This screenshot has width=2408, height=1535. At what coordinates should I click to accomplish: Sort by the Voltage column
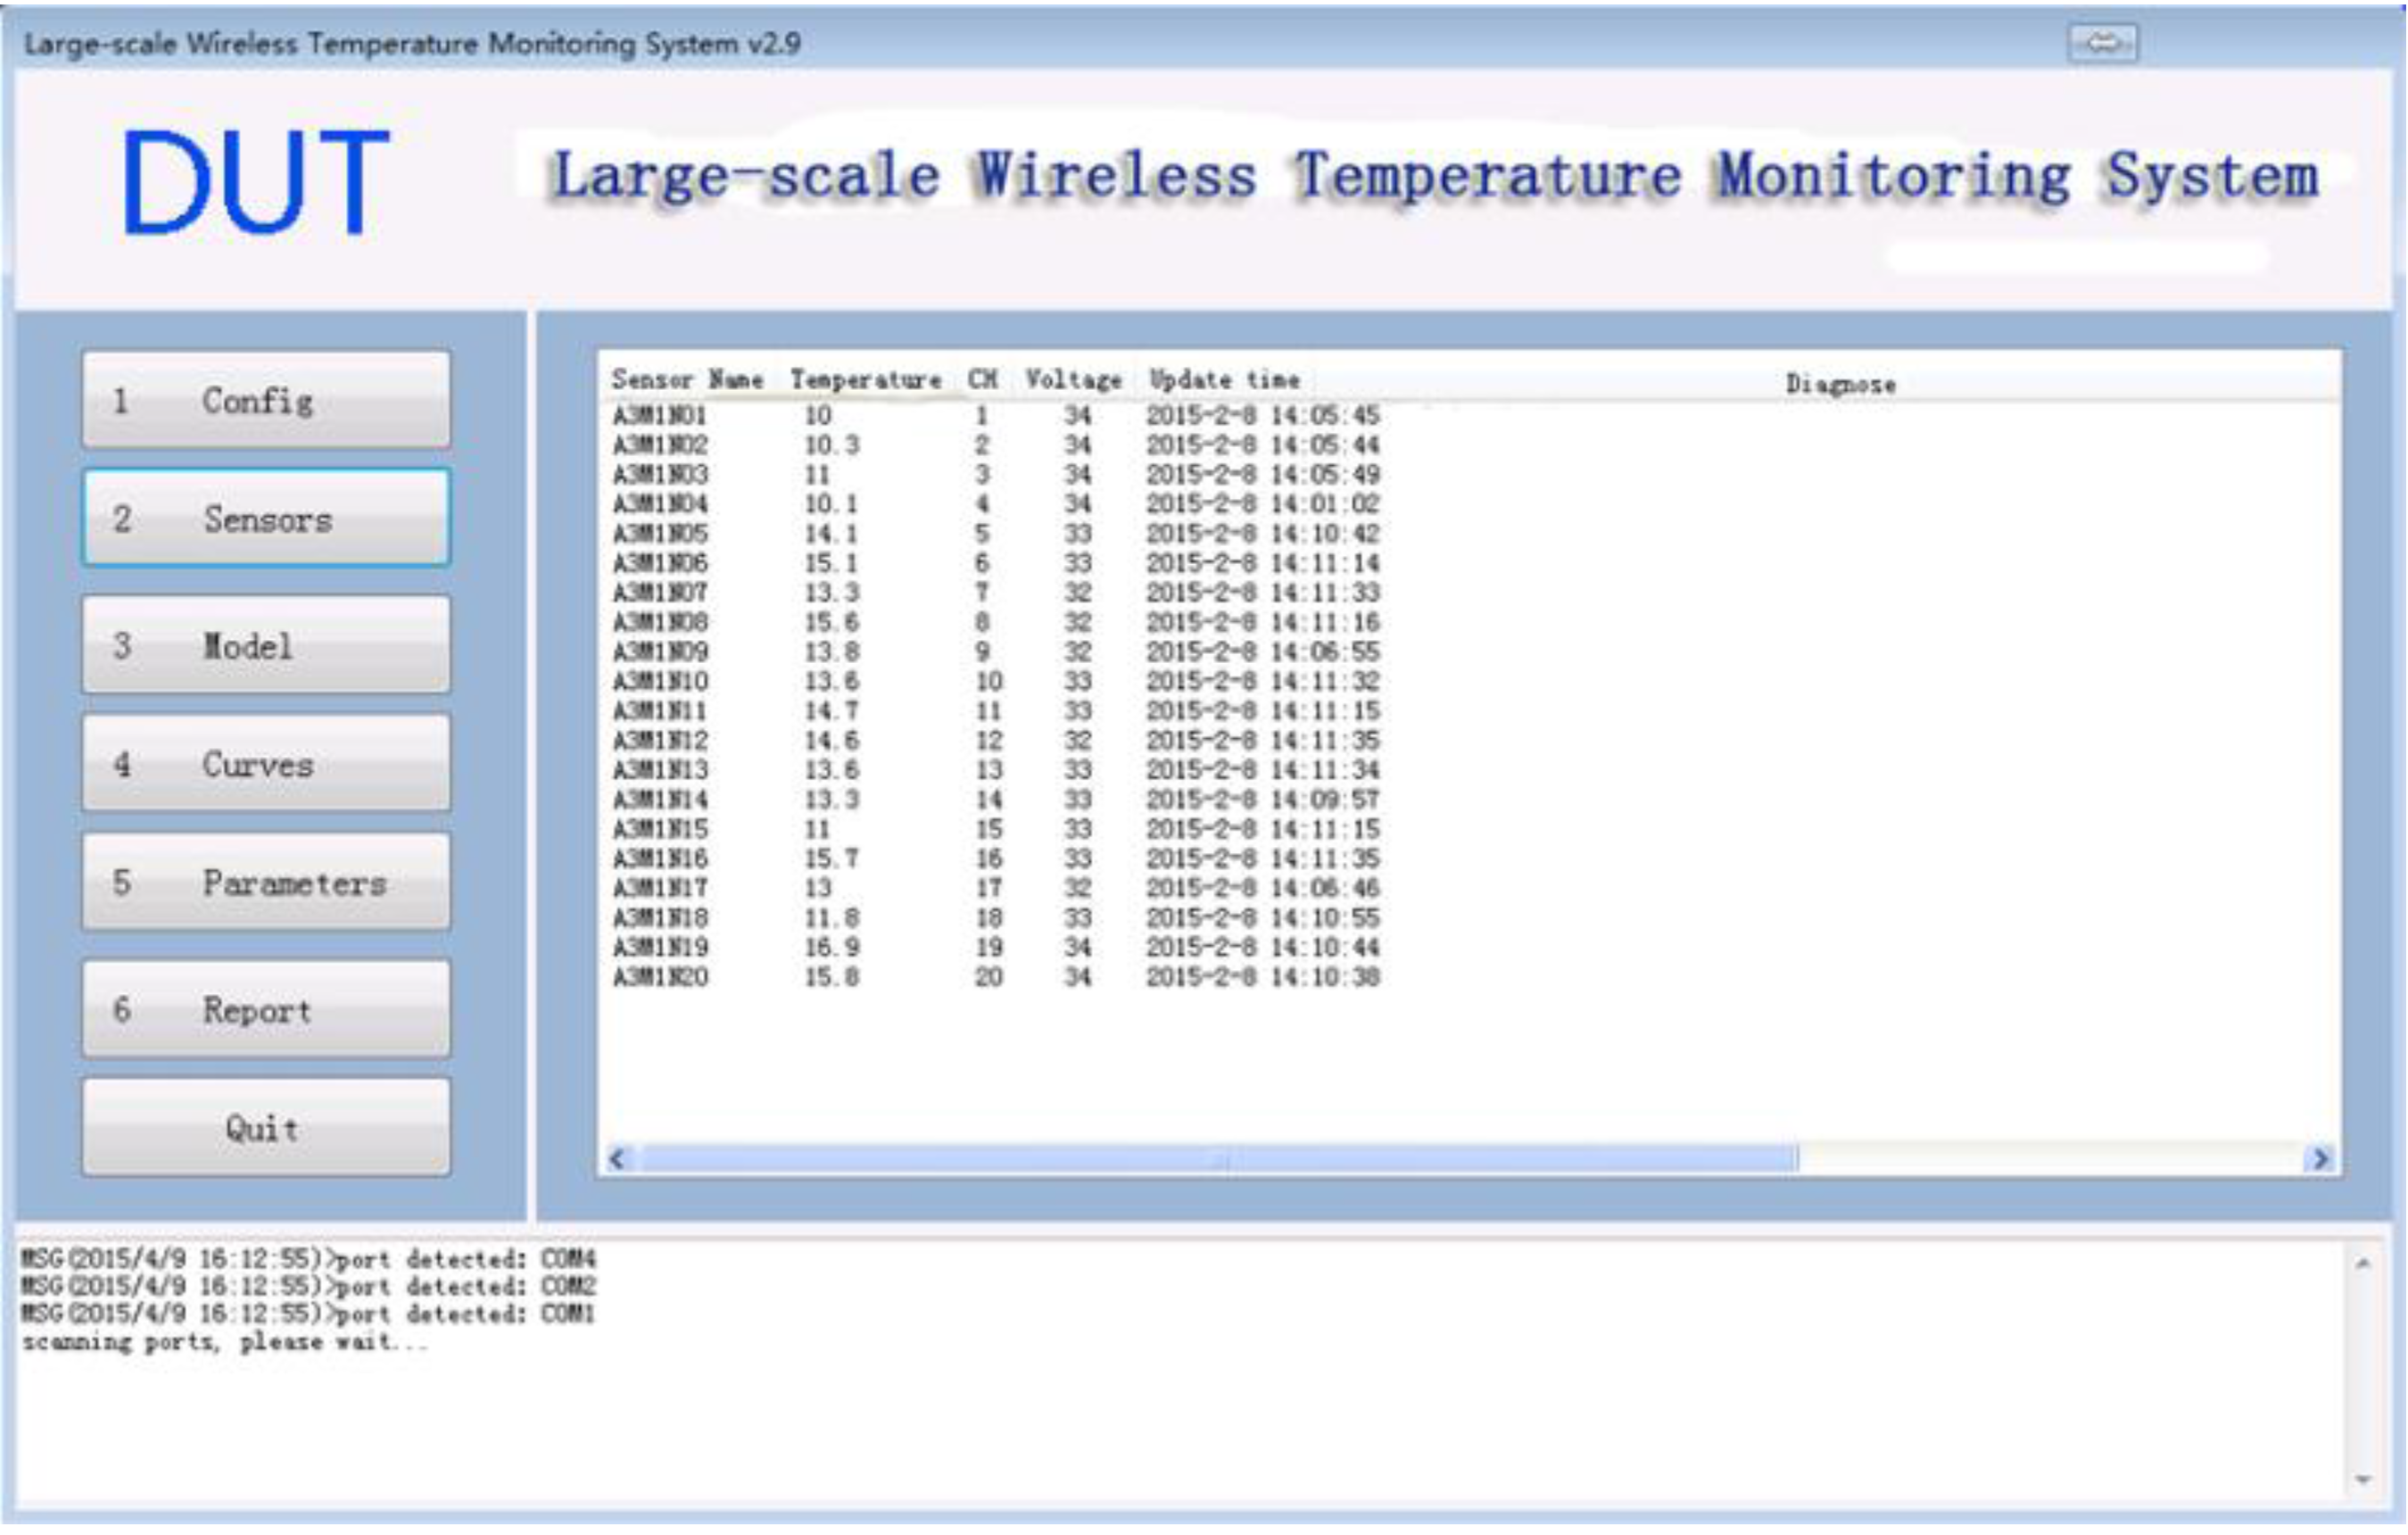click(x=1073, y=380)
